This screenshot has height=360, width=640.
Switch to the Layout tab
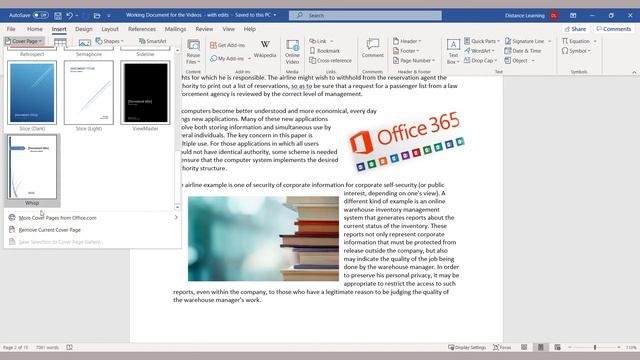coord(110,29)
